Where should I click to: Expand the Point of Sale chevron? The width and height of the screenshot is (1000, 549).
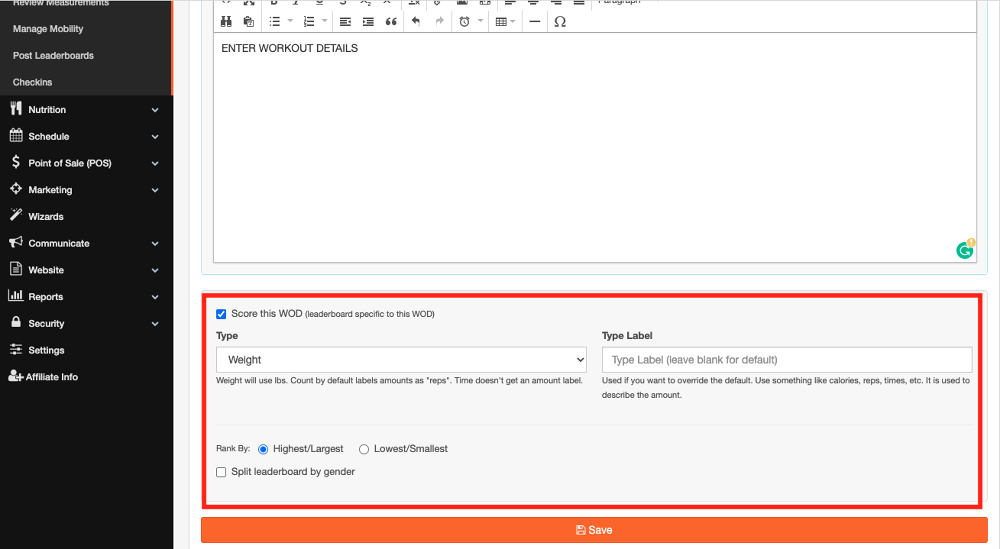[155, 164]
